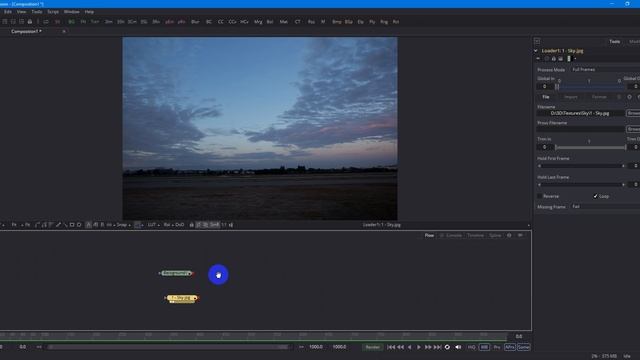Screen dimensions: 640x360
Task: Toggle the audio speaker button
Action: click(458, 347)
